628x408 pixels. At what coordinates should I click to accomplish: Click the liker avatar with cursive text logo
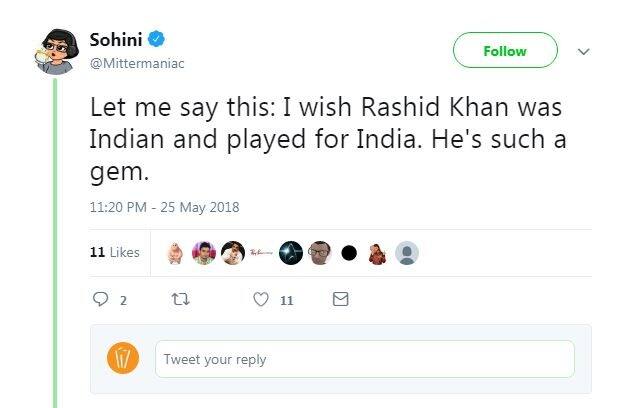[x=262, y=253]
